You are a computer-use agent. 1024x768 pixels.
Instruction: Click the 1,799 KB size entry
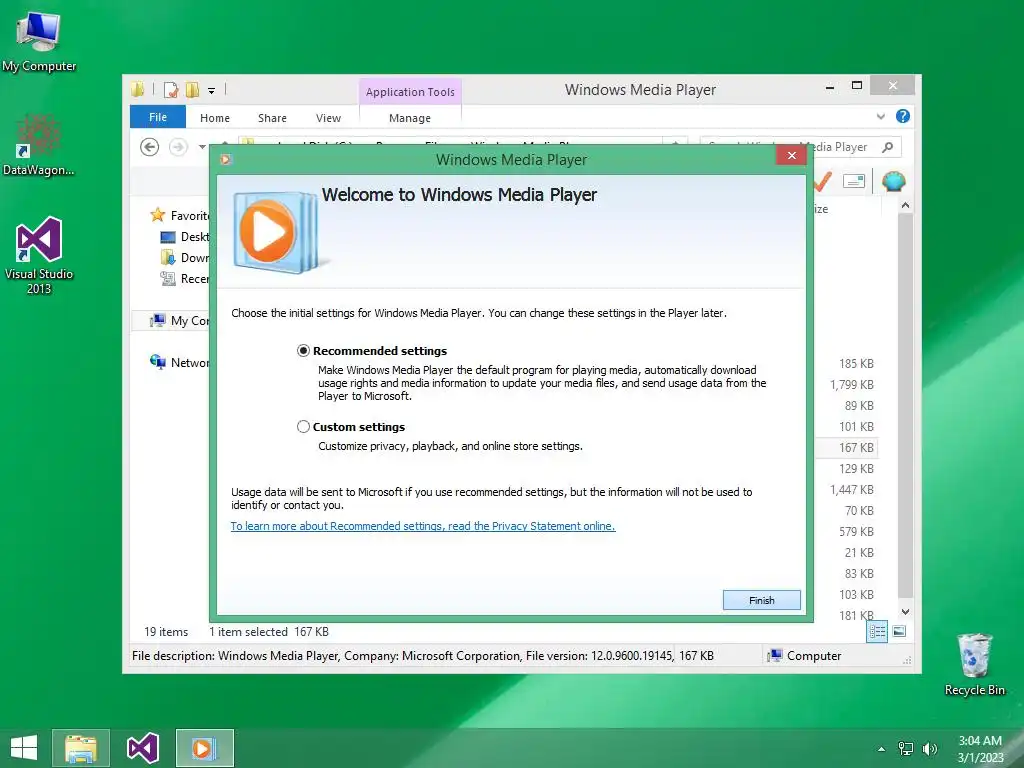coord(852,385)
